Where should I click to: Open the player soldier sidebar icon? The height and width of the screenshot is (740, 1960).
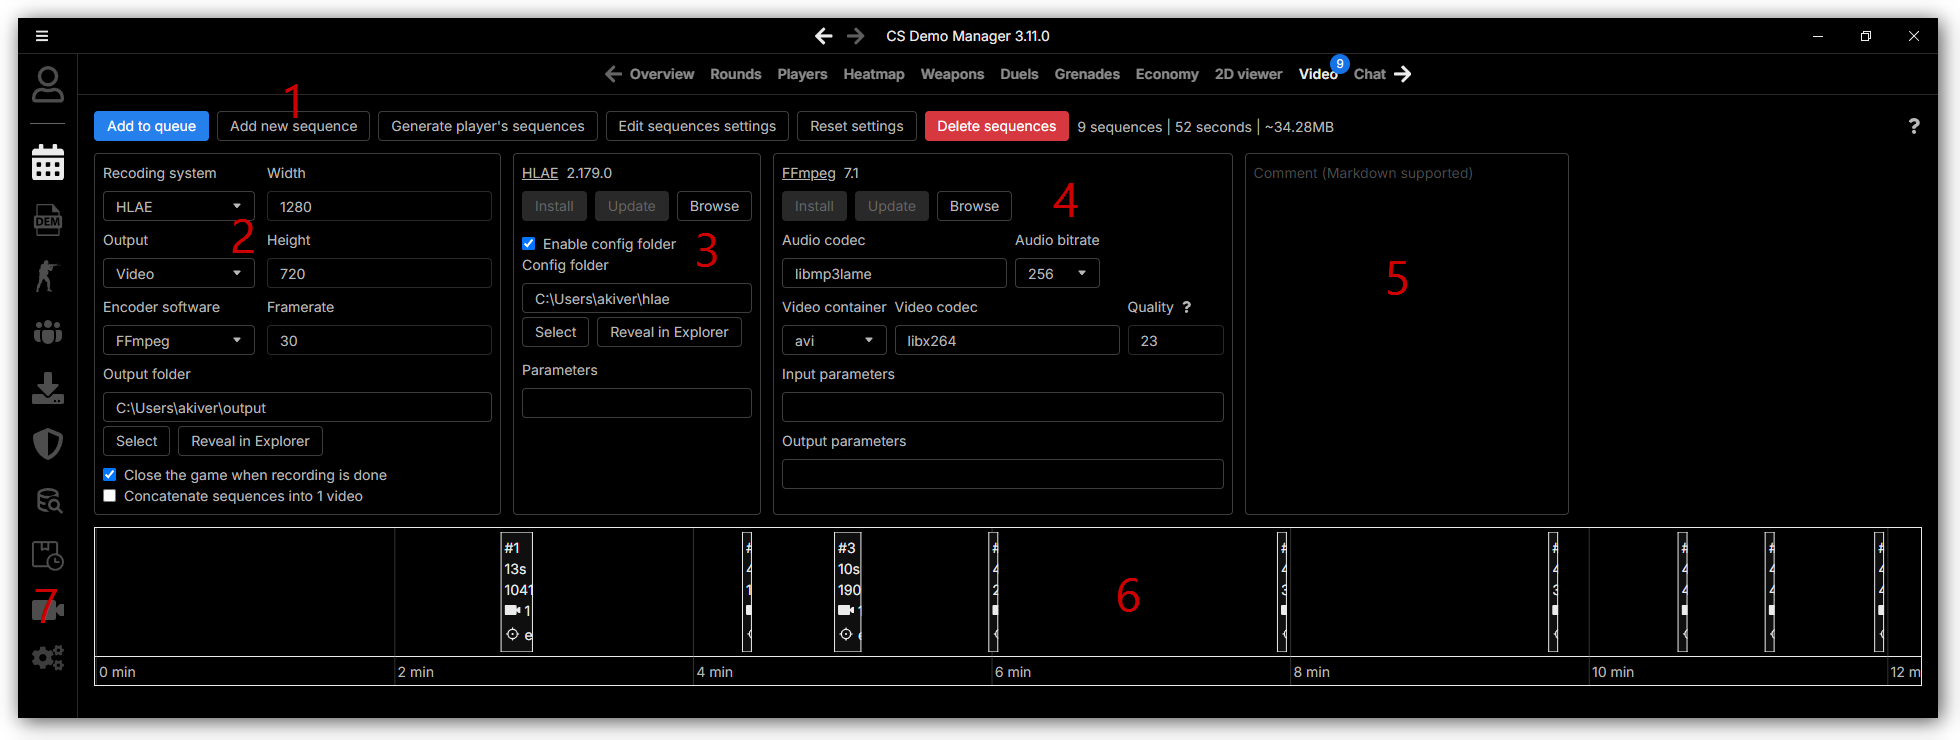click(x=47, y=275)
